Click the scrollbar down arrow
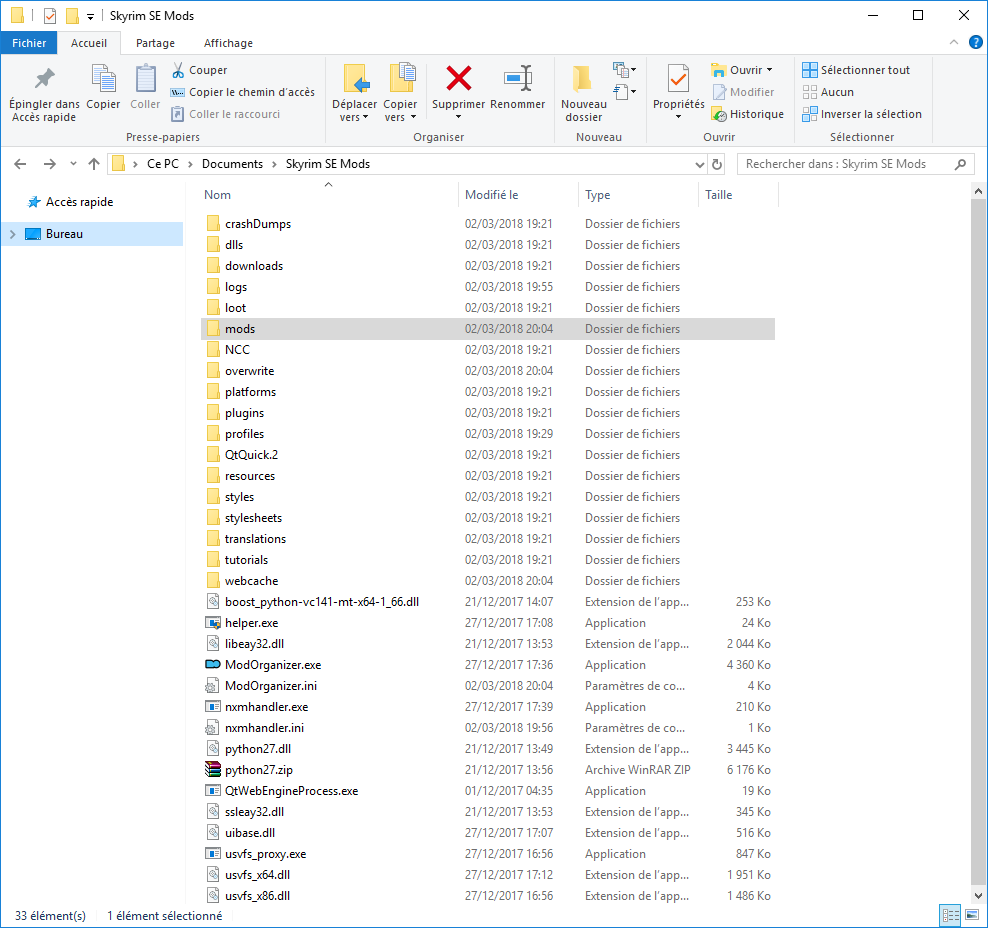988x928 pixels. pyautogui.click(x=978, y=895)
